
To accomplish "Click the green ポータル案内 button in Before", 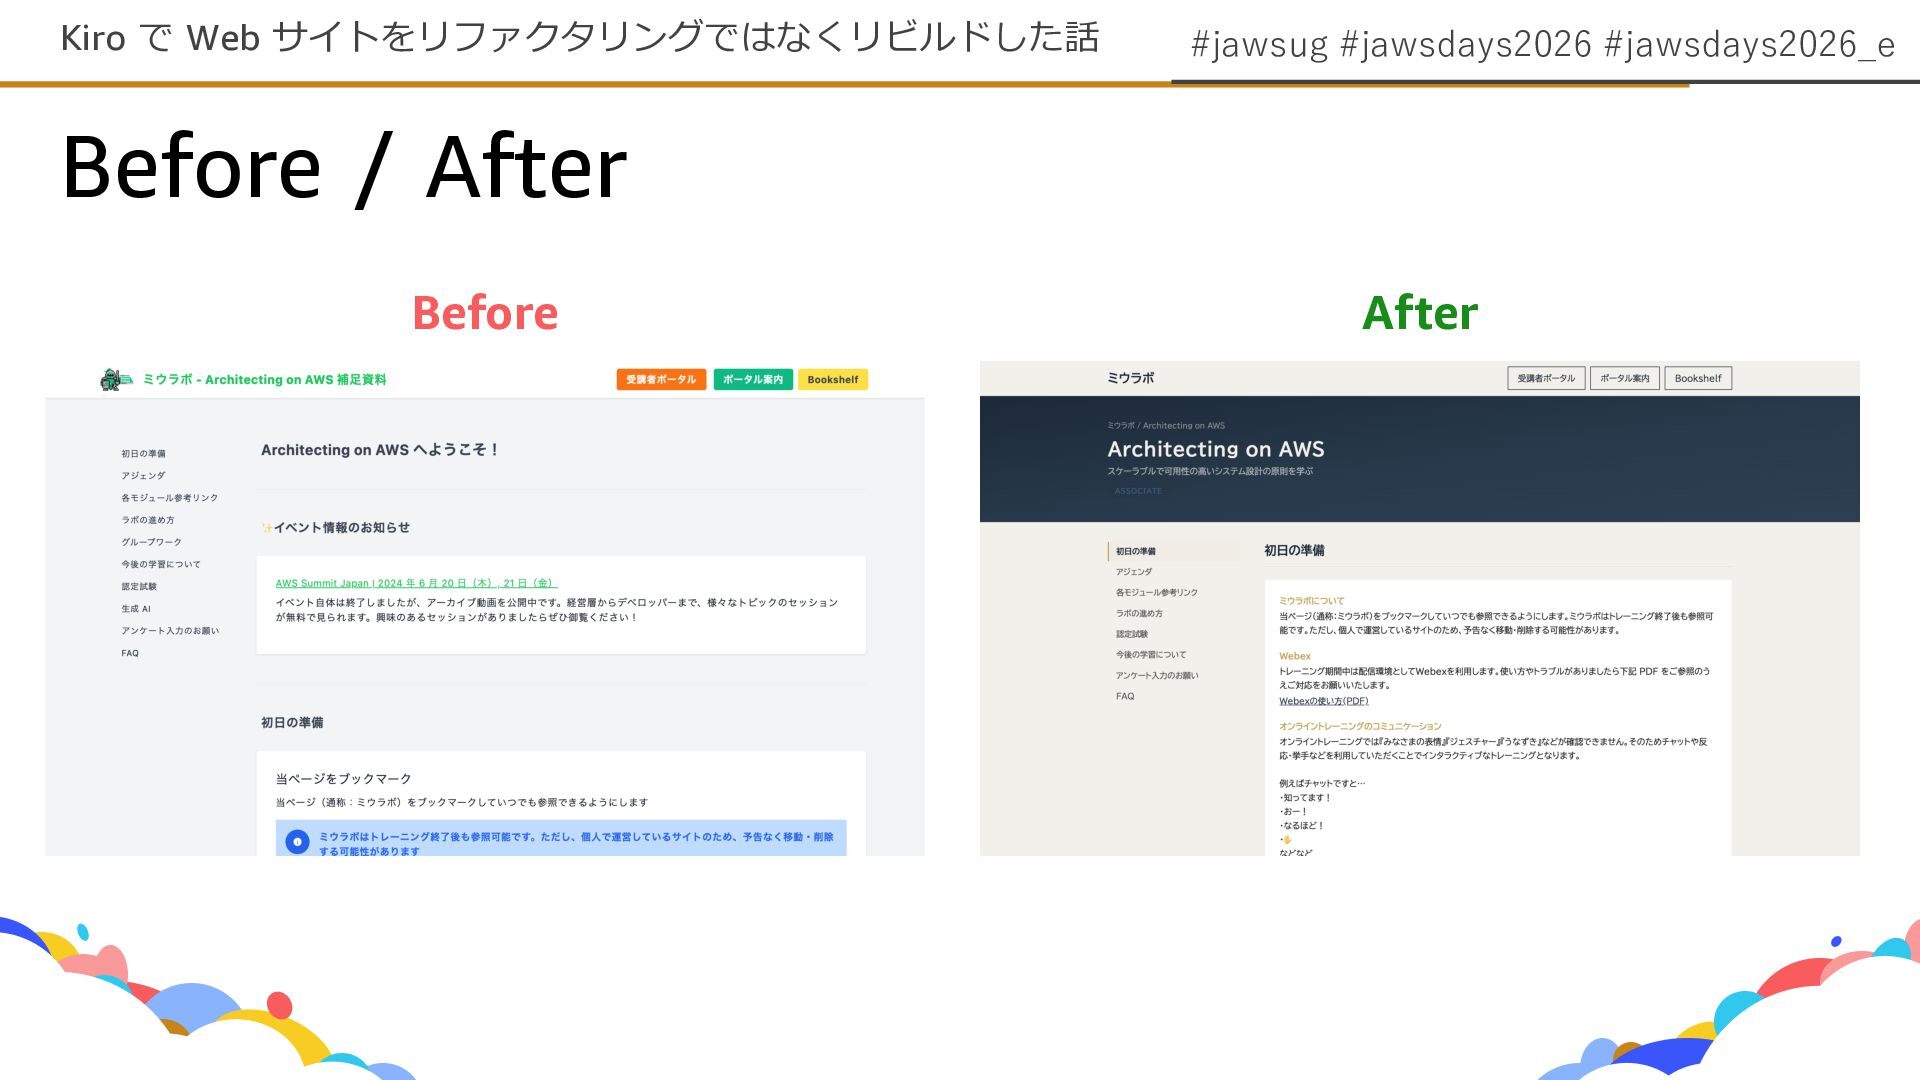I will coord(752,380).
